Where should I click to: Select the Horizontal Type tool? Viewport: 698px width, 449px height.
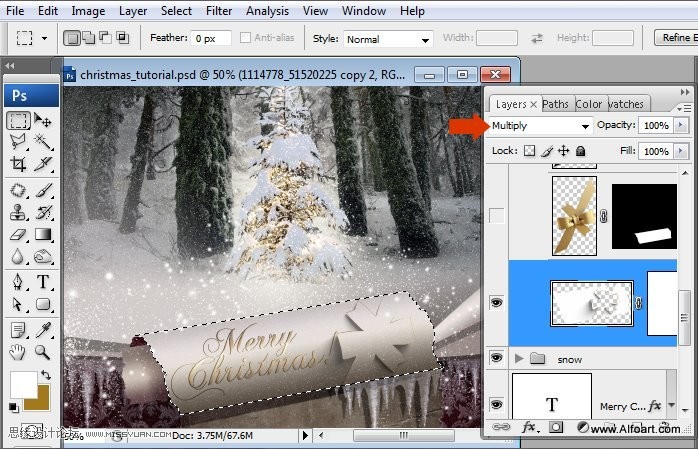(43, 282)
